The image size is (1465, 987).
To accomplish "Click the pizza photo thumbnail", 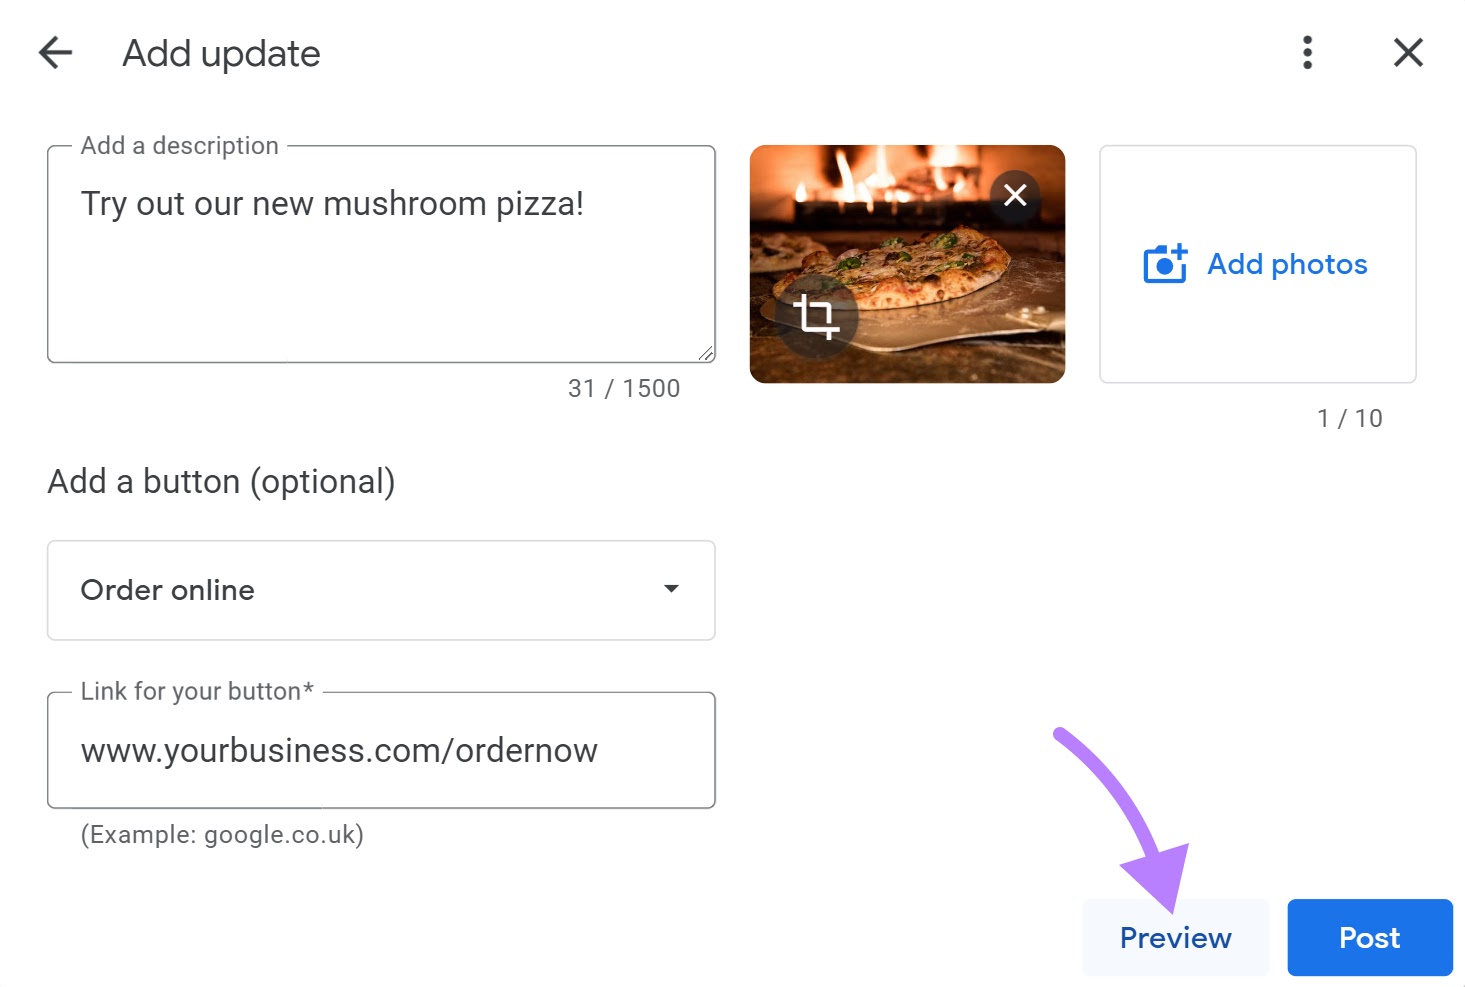I will point(907,263).
